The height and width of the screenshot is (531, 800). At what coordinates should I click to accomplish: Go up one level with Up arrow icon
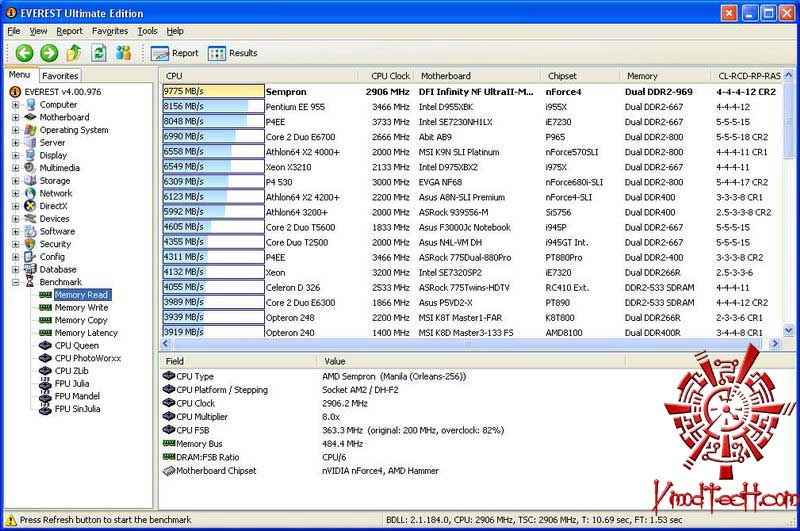[x=74, y=53]
